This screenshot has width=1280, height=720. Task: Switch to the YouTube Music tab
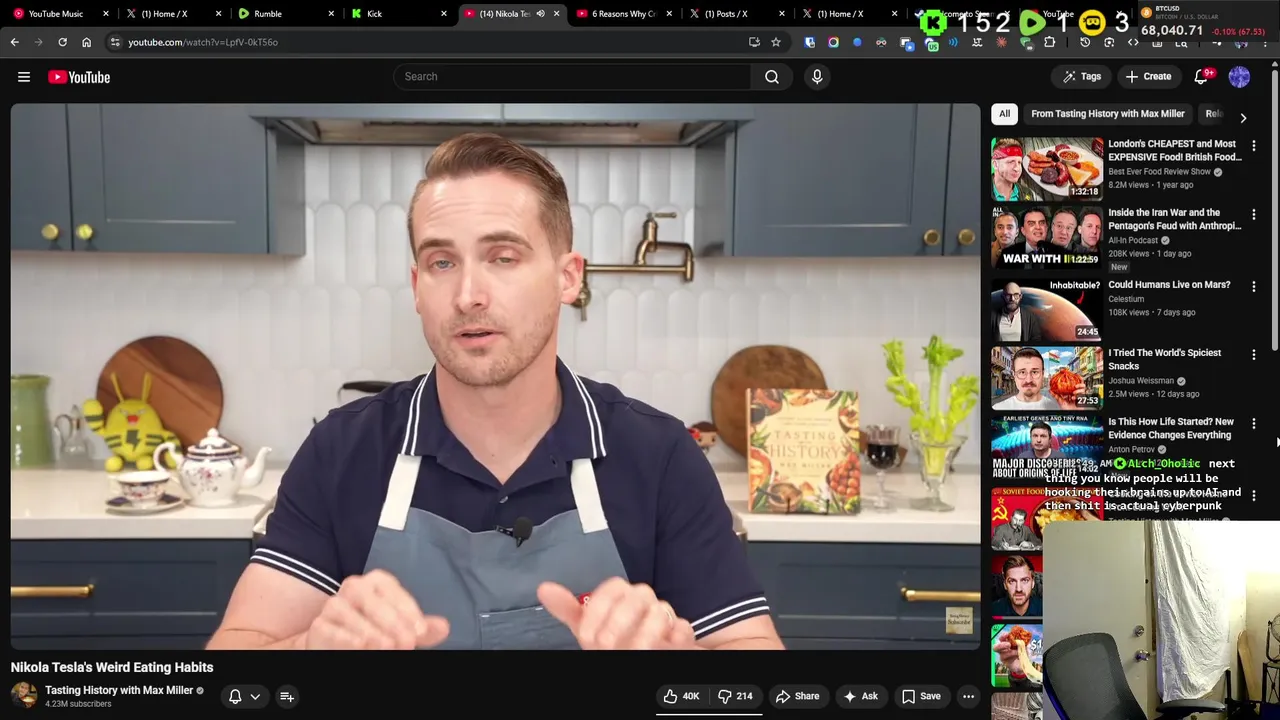click(x=55, y=14)
